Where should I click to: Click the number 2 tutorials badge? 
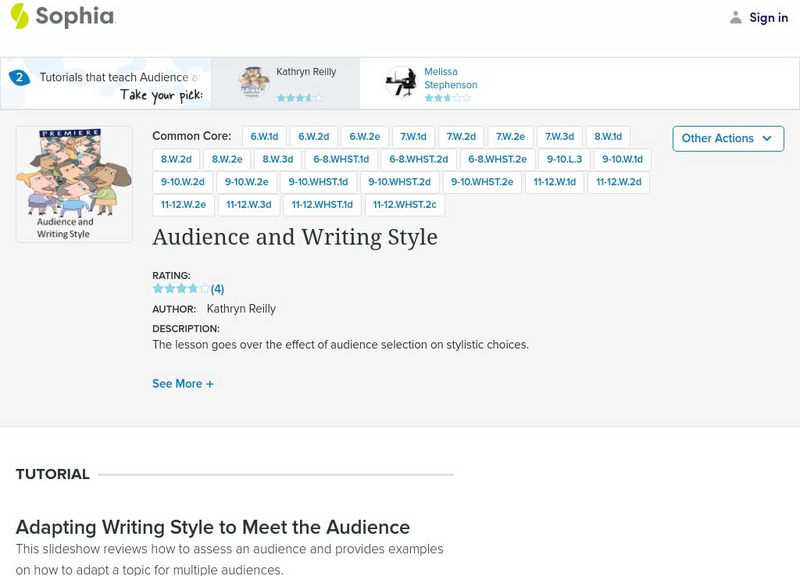(x=19, y=77)
